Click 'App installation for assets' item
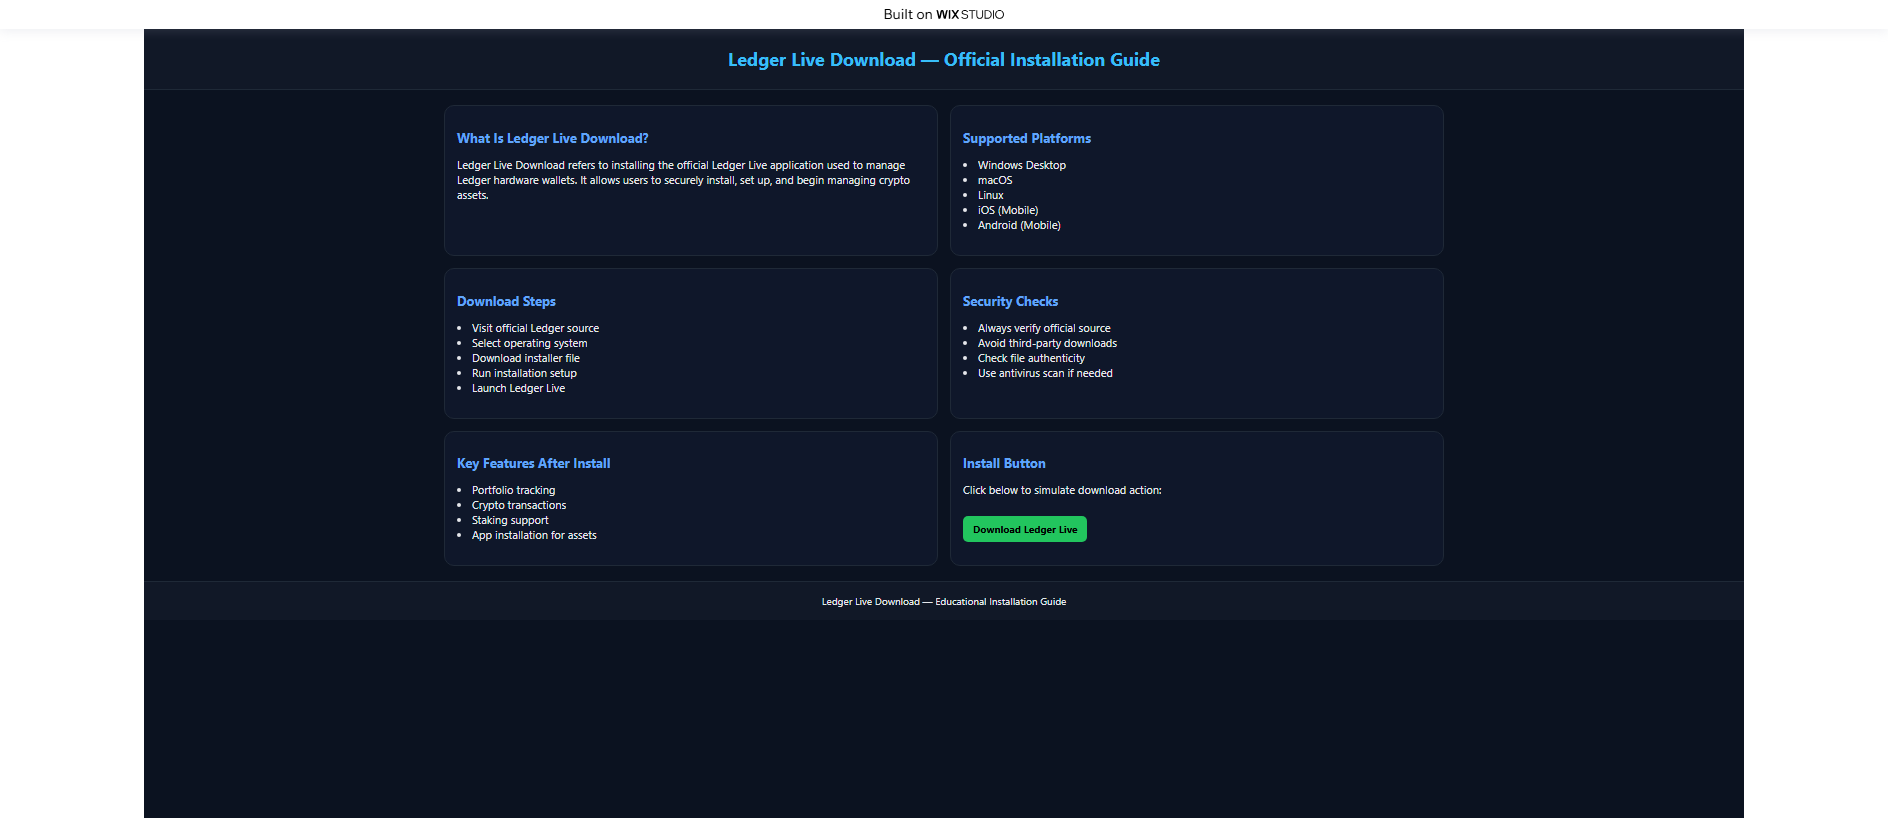 coord(534,535)
